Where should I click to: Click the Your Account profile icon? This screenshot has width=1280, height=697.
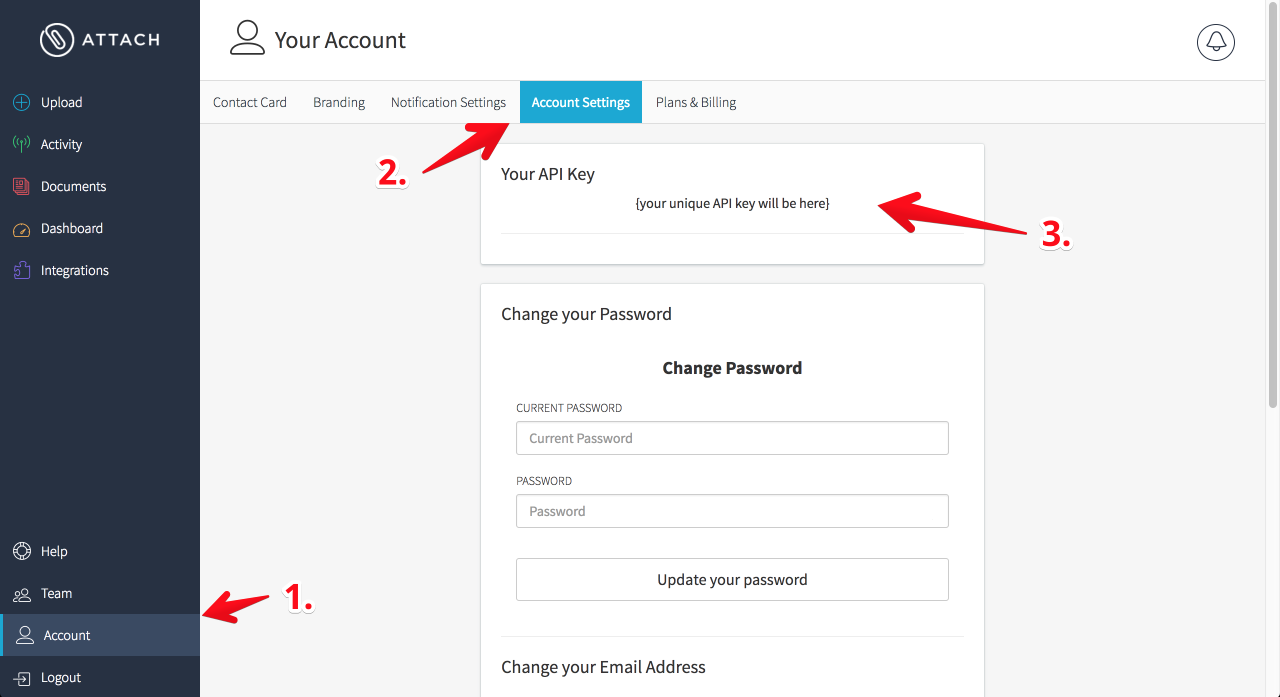[x=247, y=38]
